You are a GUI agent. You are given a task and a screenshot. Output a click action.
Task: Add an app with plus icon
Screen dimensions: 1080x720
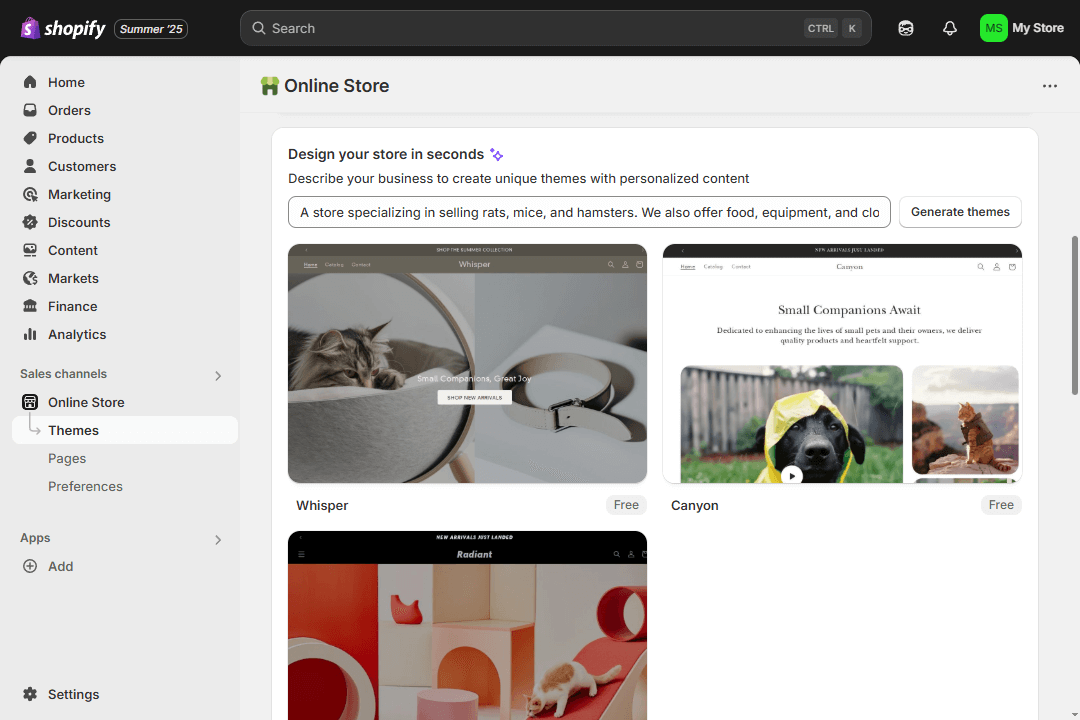point(30,566)
